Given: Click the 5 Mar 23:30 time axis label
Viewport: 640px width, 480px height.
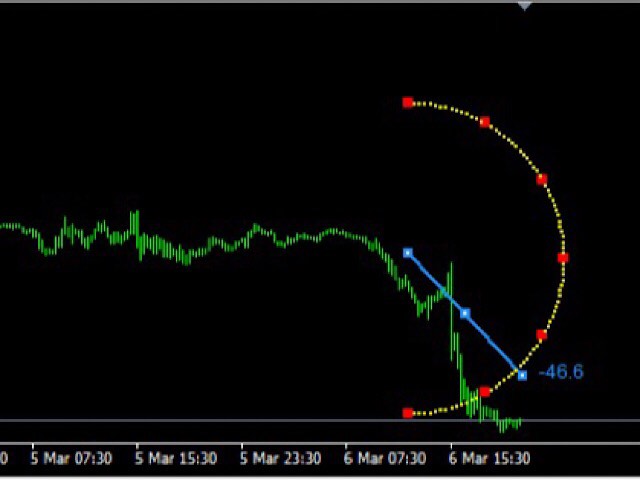Looking at the screenshot, I should 280,458.
